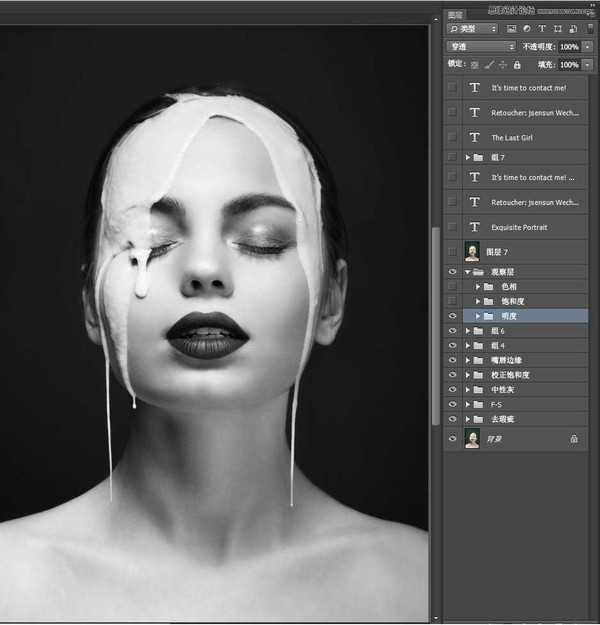Click the shape layer filter icon

tap(557, 29)
